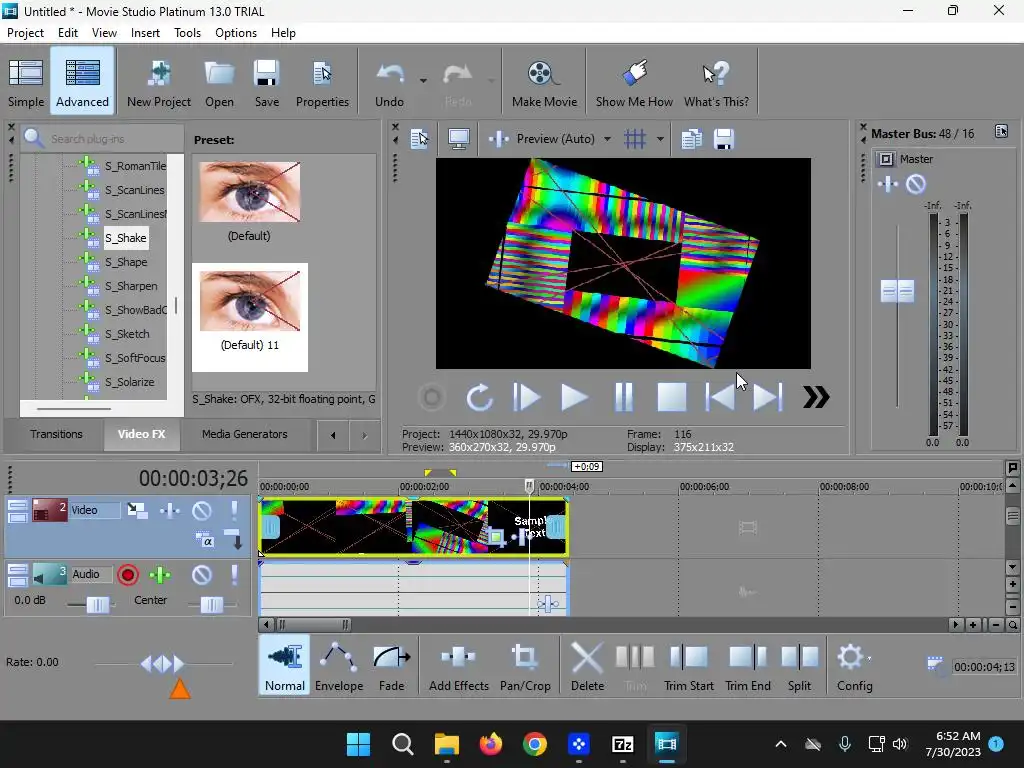Mute the Video track

pyautogui.click(x=201, y=510)
